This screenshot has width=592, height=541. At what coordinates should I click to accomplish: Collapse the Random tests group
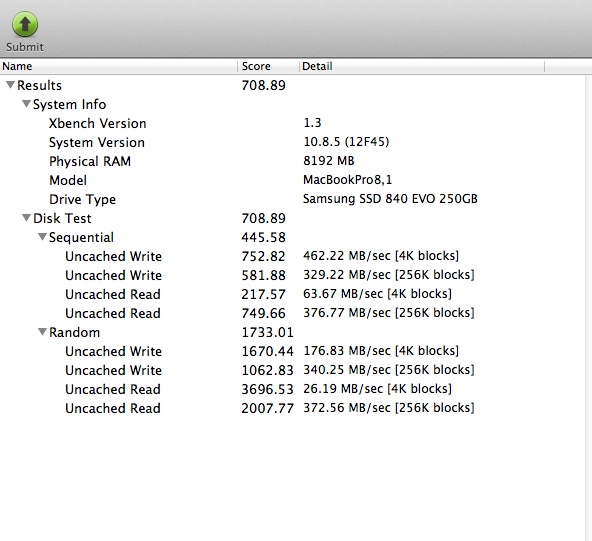pyautogui.click(x=42, y=332)
